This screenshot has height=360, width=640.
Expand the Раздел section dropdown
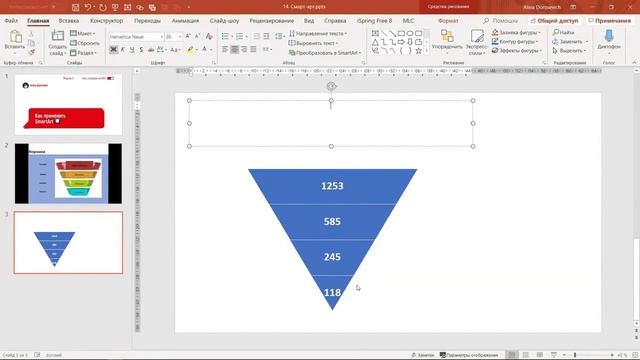pos(83,53)
